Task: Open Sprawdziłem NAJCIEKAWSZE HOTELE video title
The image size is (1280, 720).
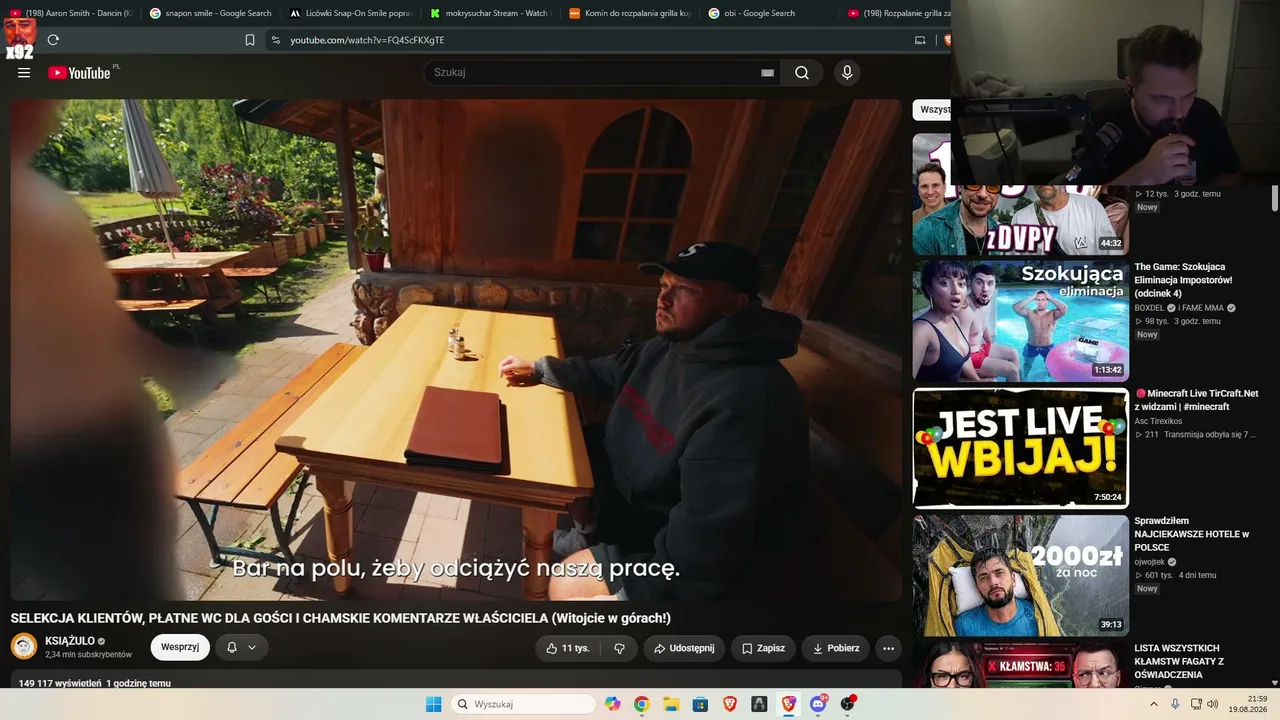Action: point(1192,534)
